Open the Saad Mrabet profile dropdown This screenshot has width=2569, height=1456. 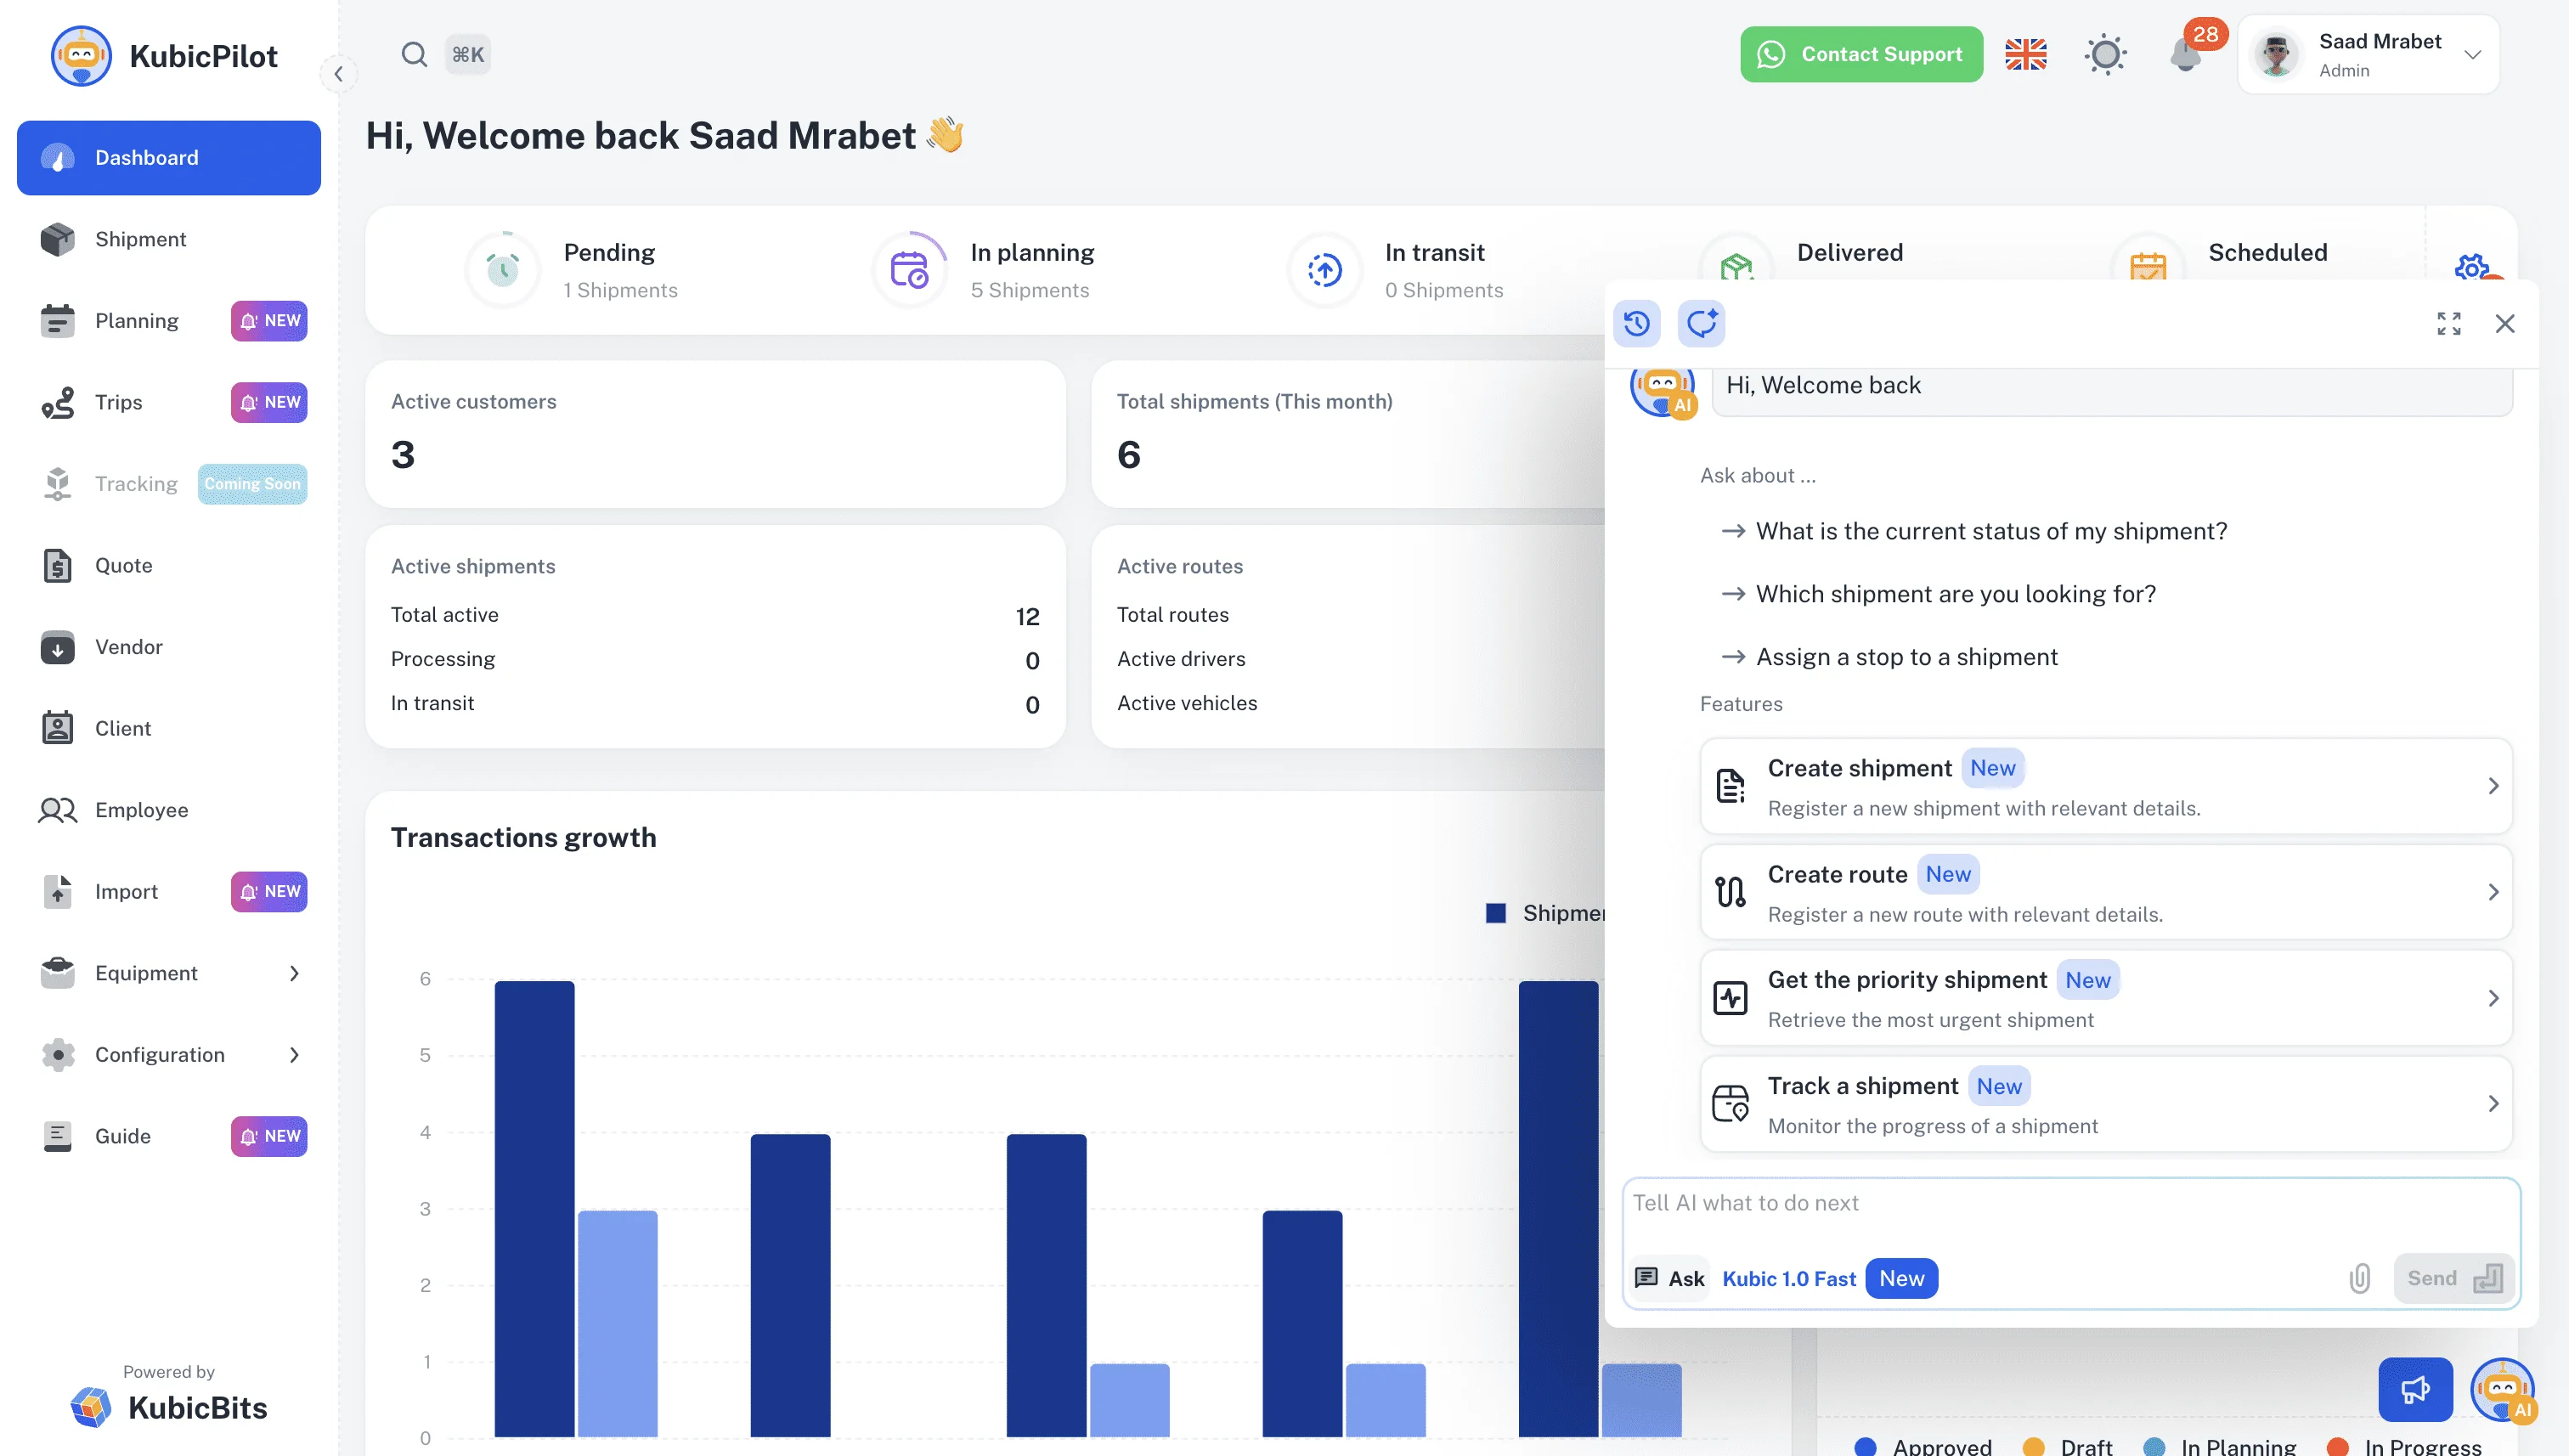coord(2369,55)
